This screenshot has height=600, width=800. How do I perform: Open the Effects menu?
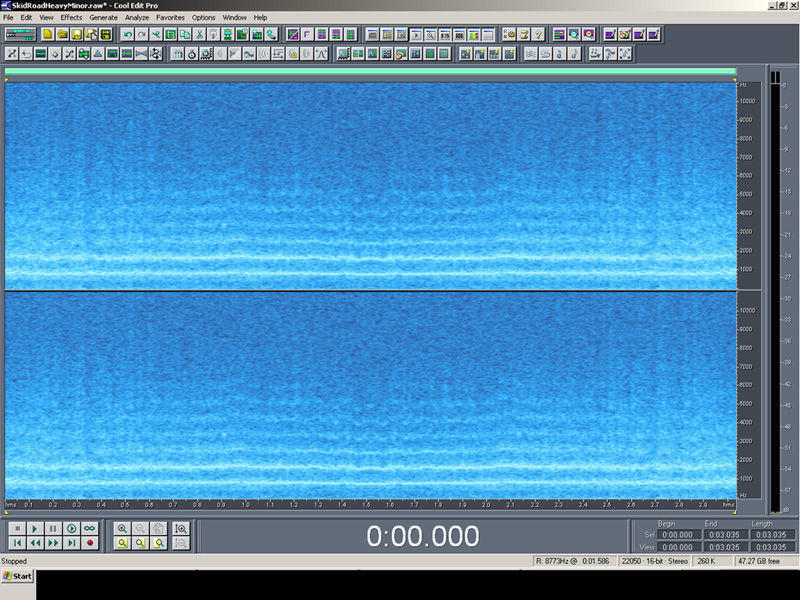71,17
